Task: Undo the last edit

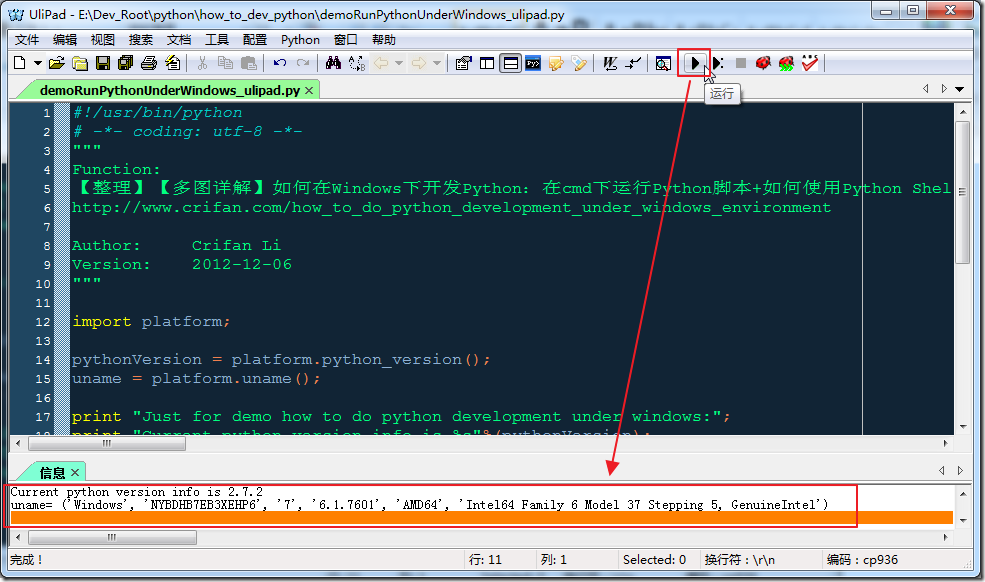Action: (280, 63)
